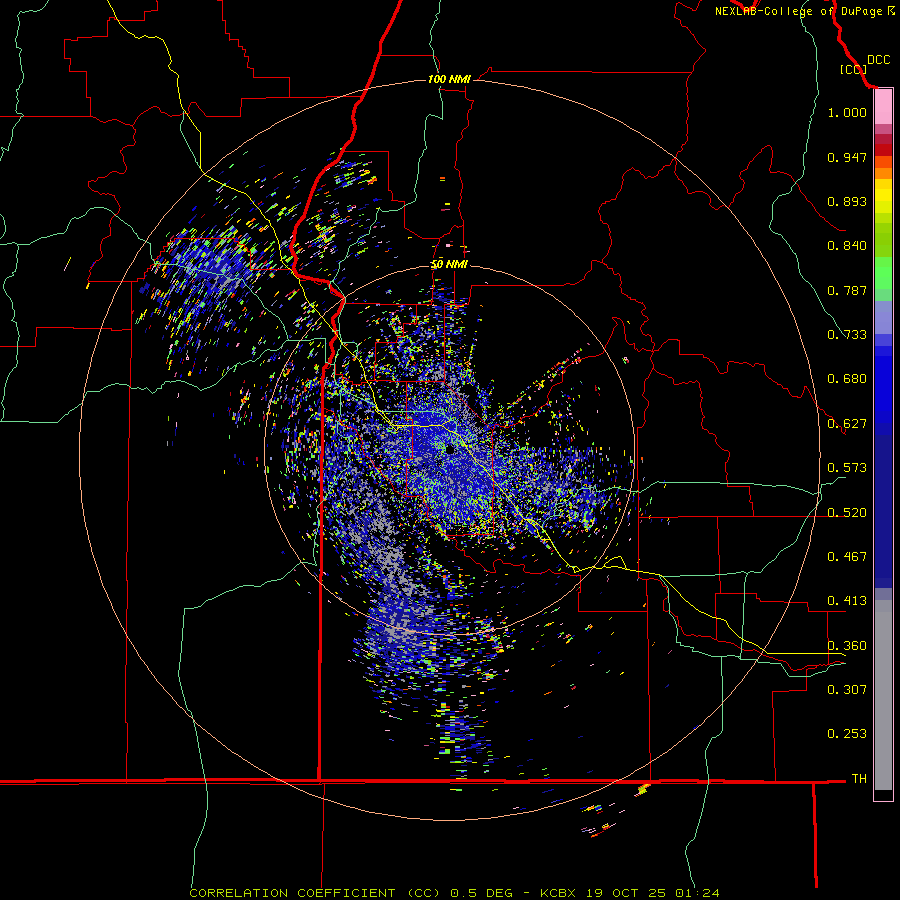Select the 0.467 legend value

[847, 557]
